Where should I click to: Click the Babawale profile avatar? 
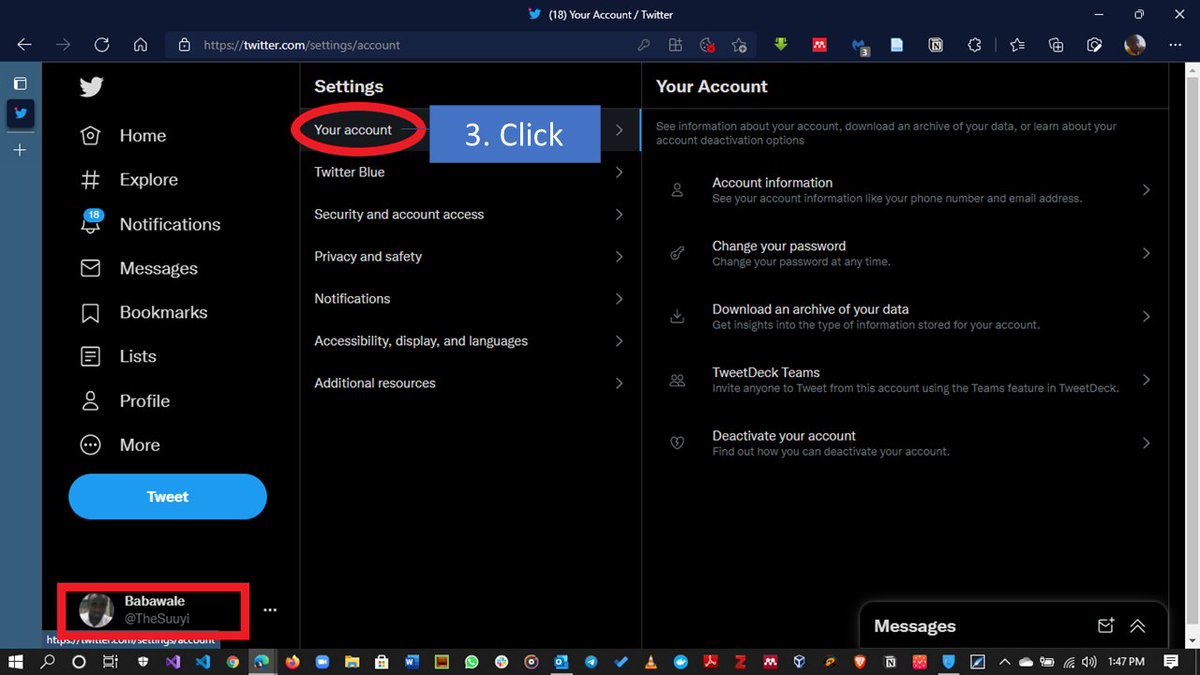96,610
